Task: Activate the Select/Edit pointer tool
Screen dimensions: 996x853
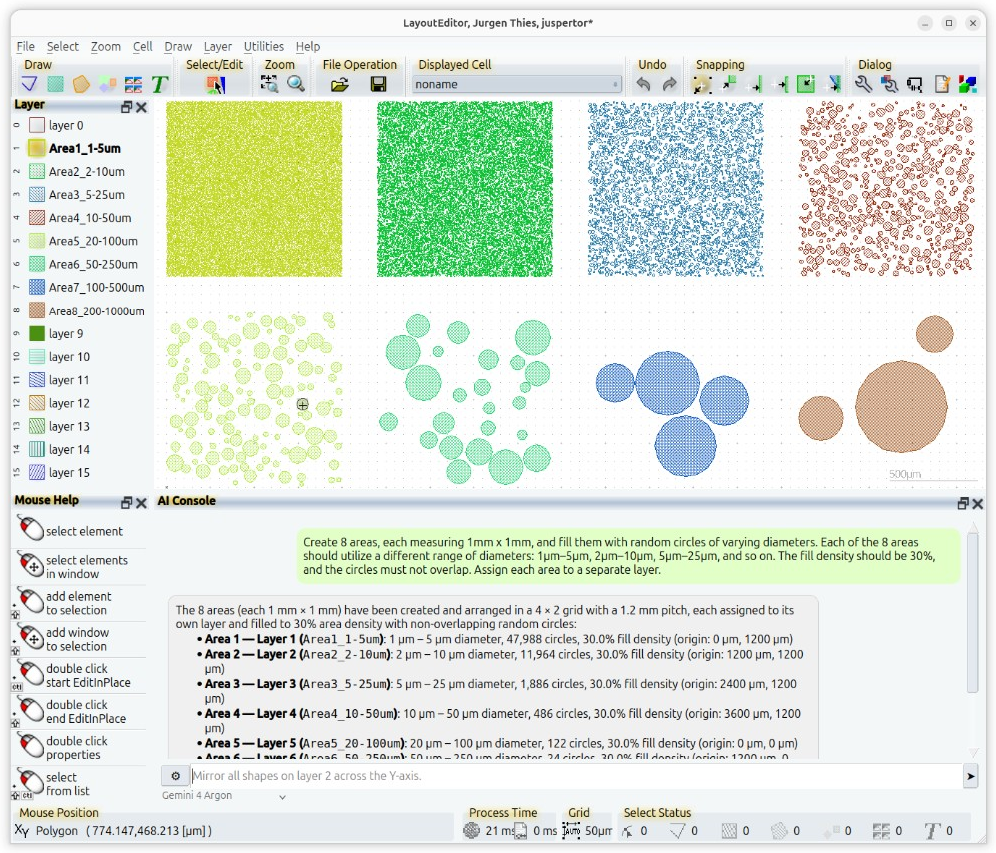Action: 215,84
